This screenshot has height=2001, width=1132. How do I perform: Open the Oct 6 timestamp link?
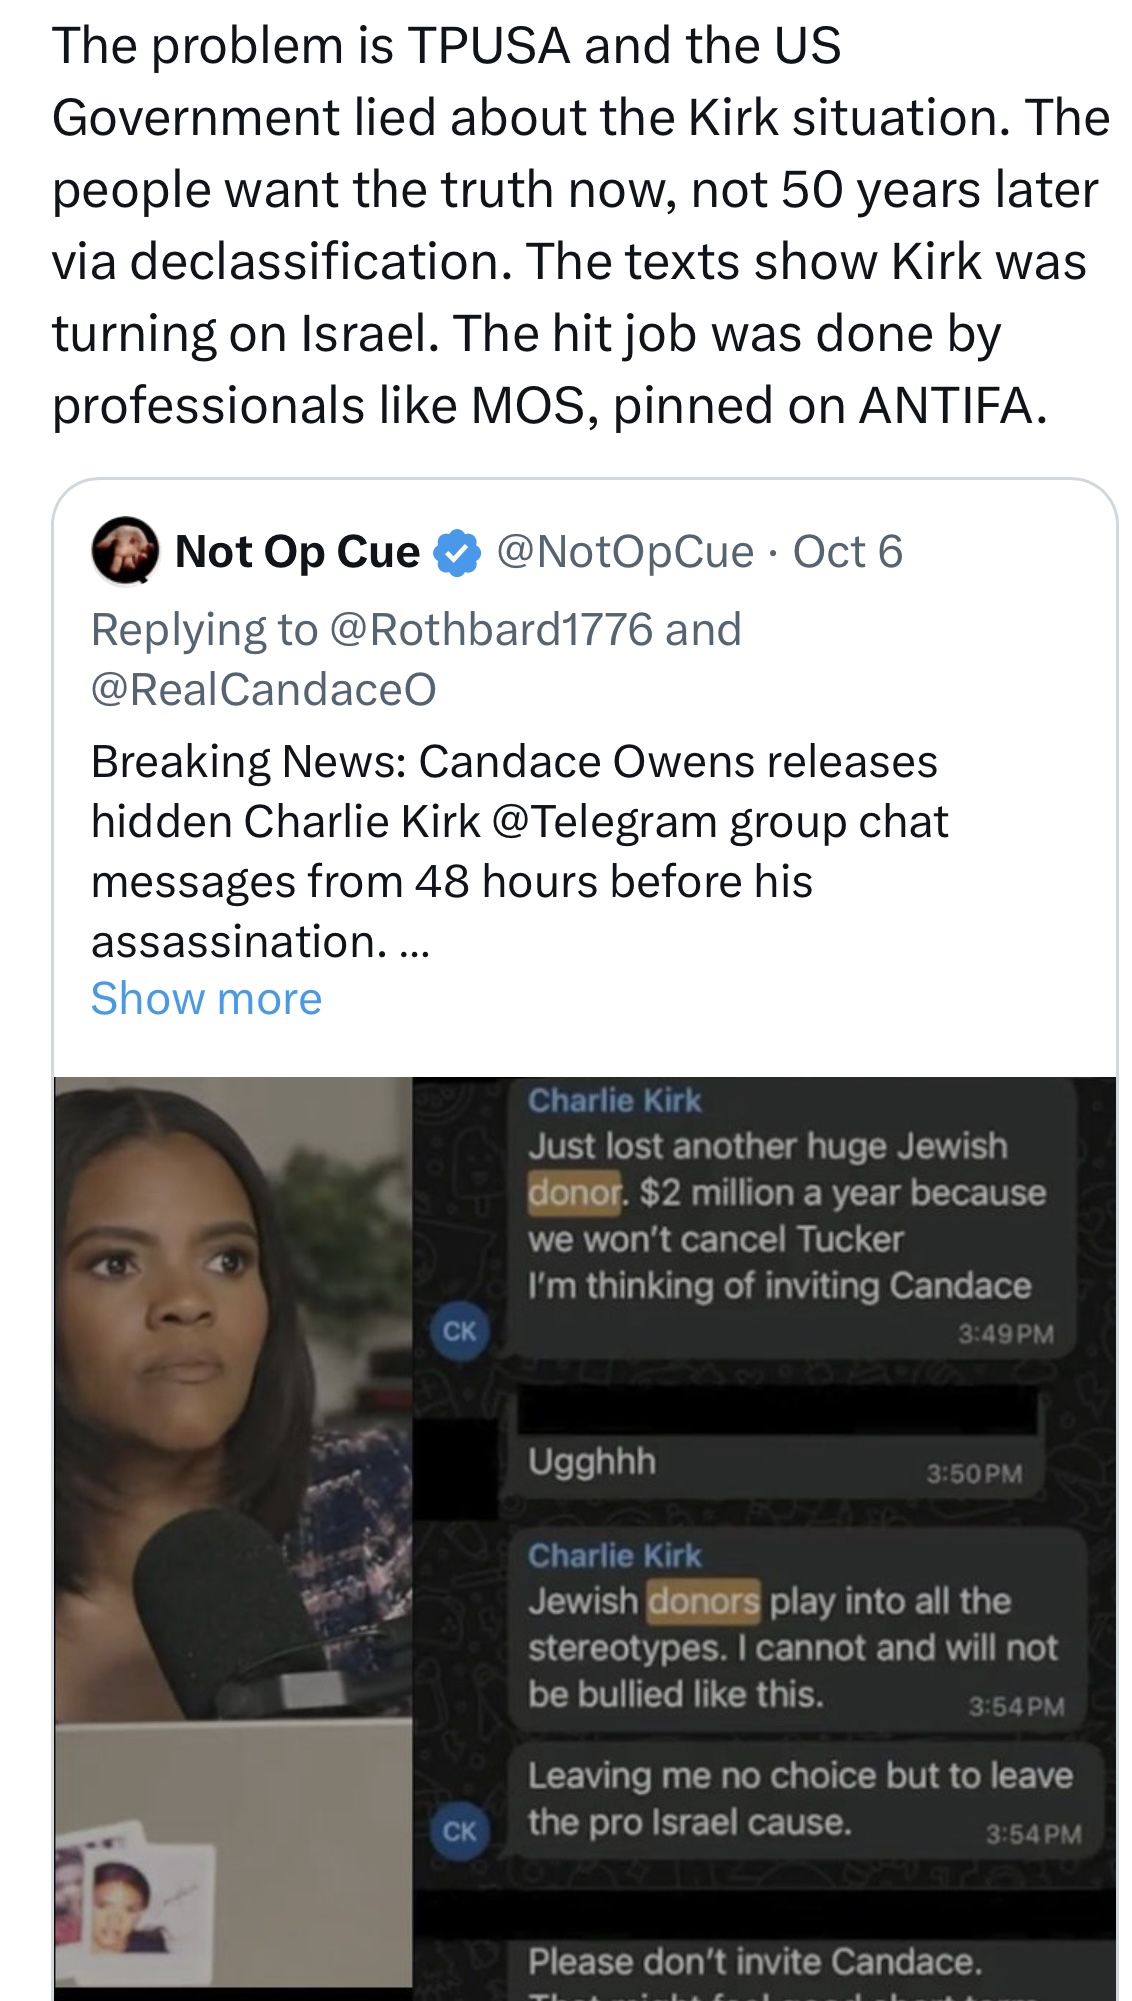pos(847,552)
